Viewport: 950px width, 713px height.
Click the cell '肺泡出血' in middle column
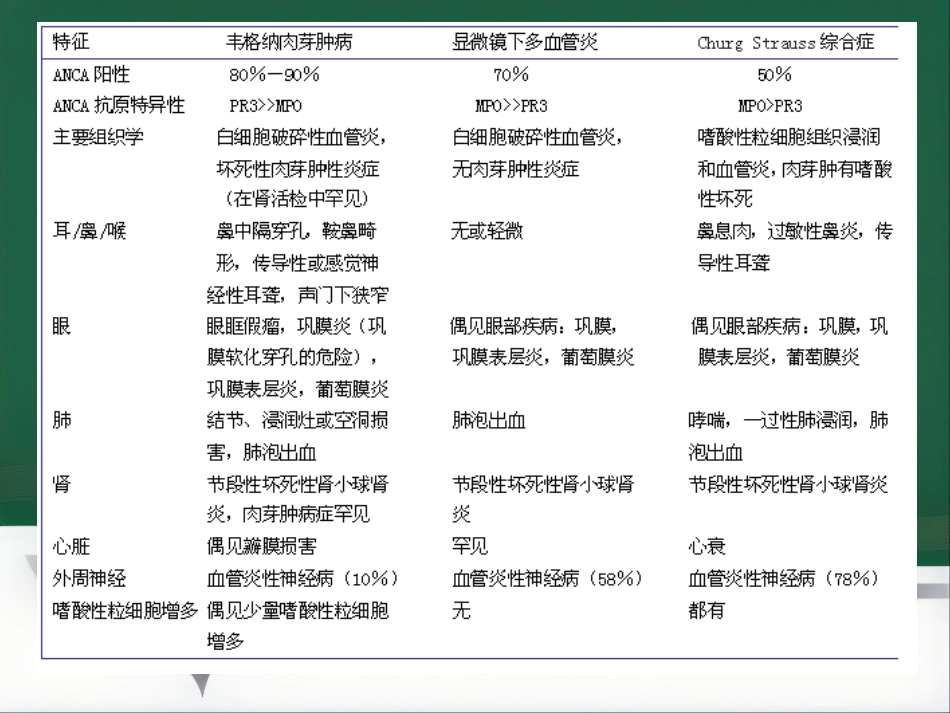coord(488,420)
